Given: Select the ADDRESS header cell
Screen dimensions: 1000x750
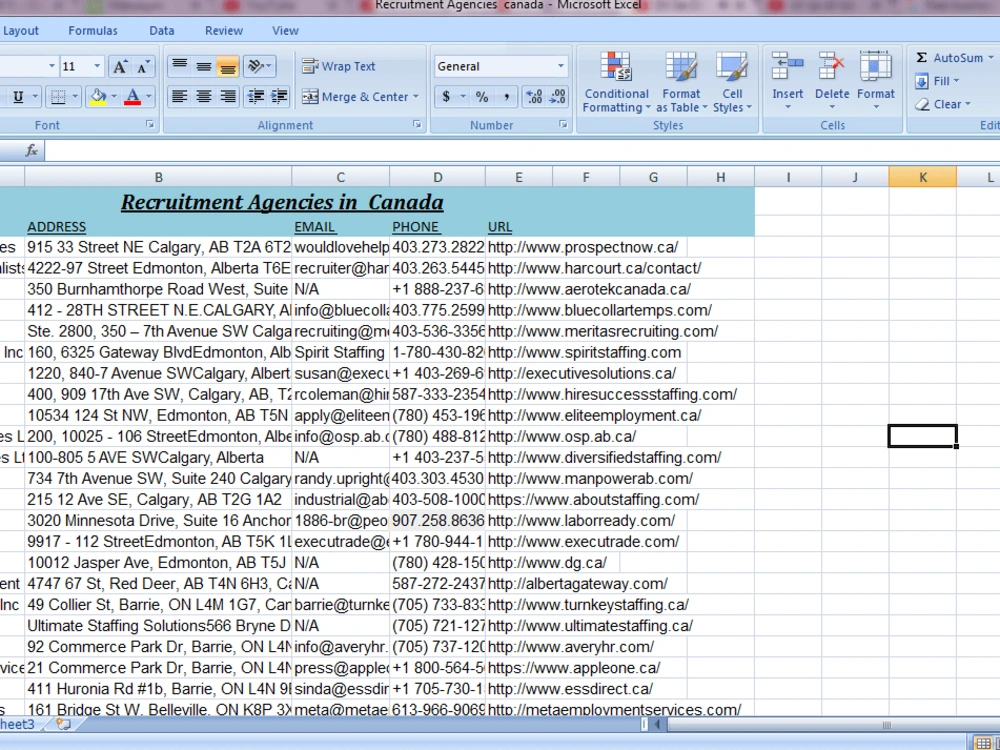Looking at the screenshot, I should pos(158,226).
